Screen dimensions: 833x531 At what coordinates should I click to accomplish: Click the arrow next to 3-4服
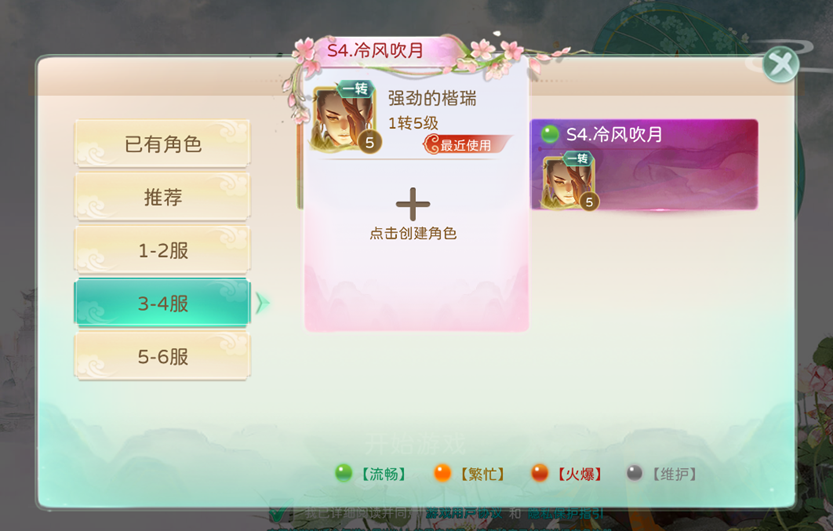click(262, 303)
